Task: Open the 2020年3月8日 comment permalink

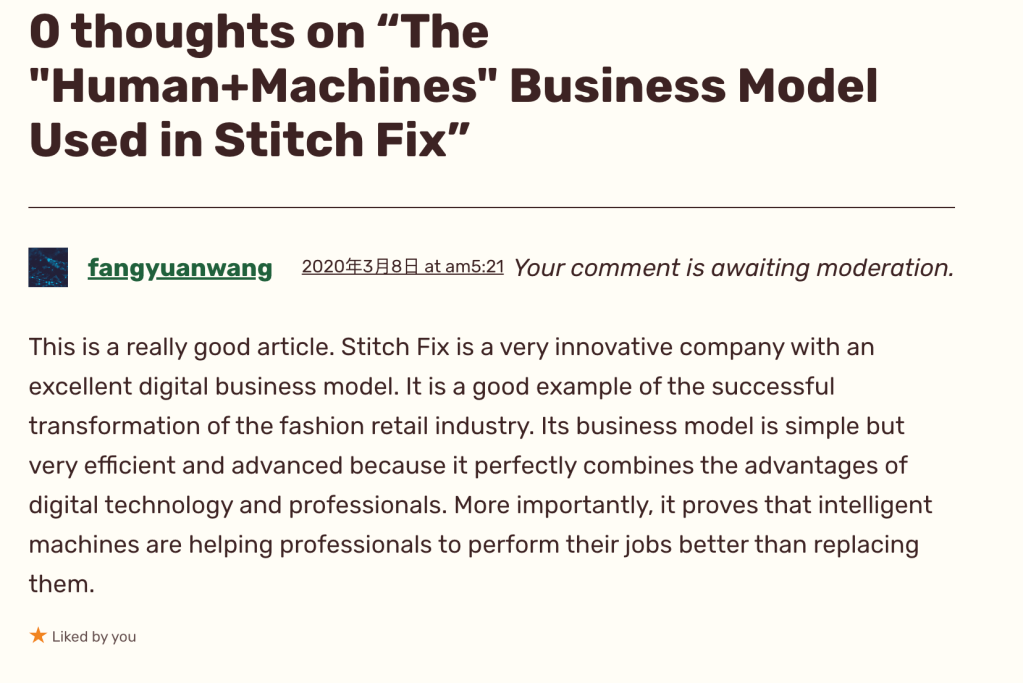Action: pyautogui.click(x=402, y=267)
